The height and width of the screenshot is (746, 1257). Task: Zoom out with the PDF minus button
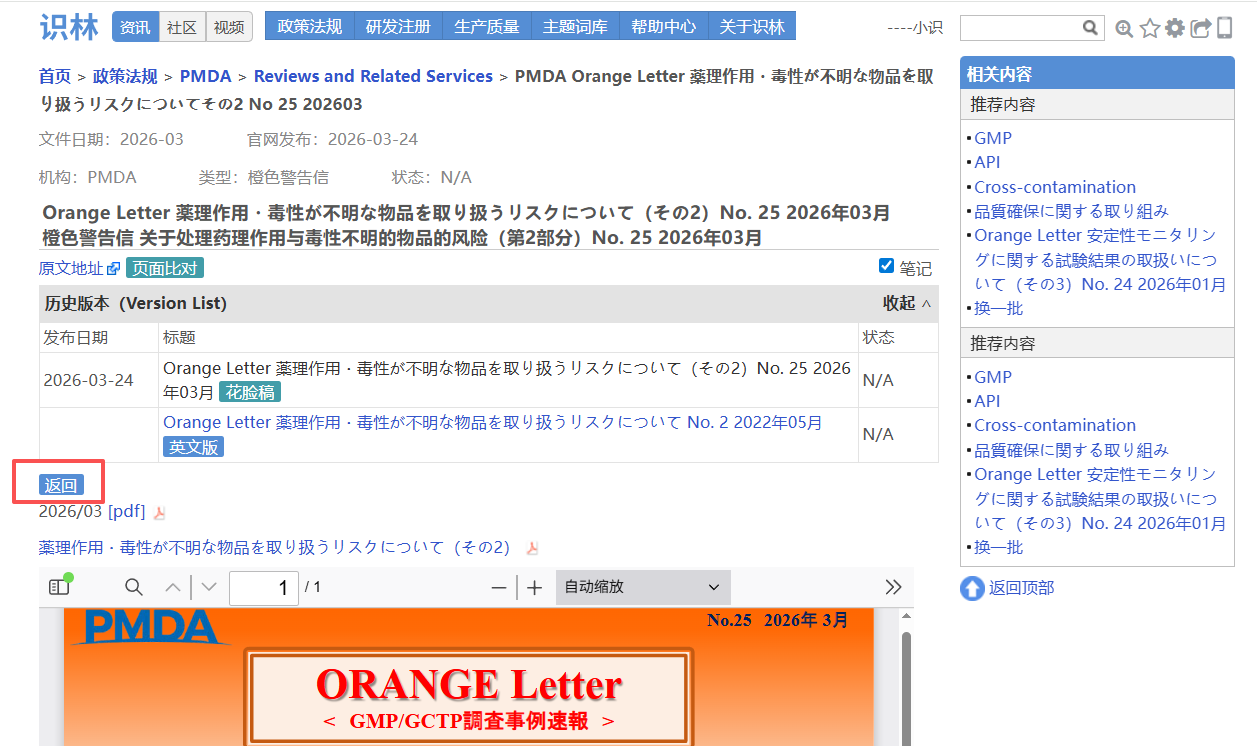499,588
